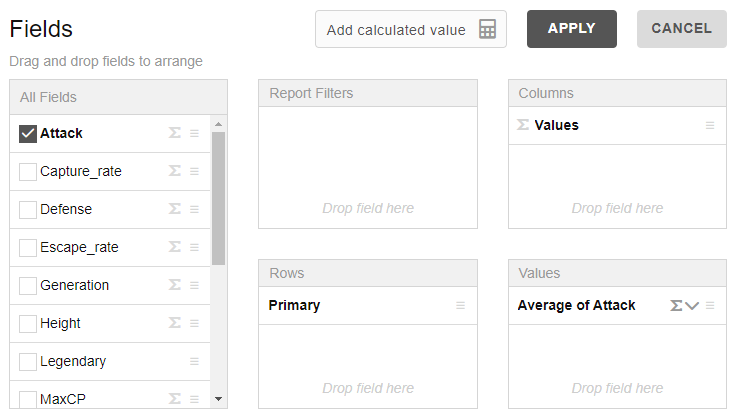736x417 pixels.
Task: Click the scroll down arrow in All Fields
Action: 219,399
